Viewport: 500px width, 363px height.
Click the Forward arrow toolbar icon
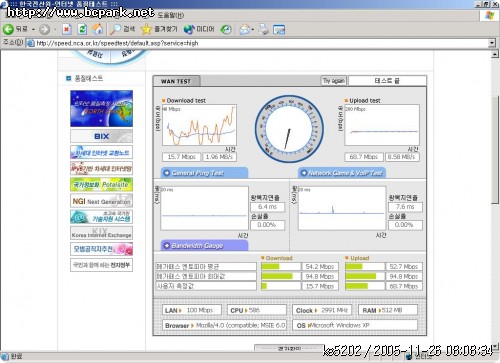pyautogui.click(x=44, y=29)
